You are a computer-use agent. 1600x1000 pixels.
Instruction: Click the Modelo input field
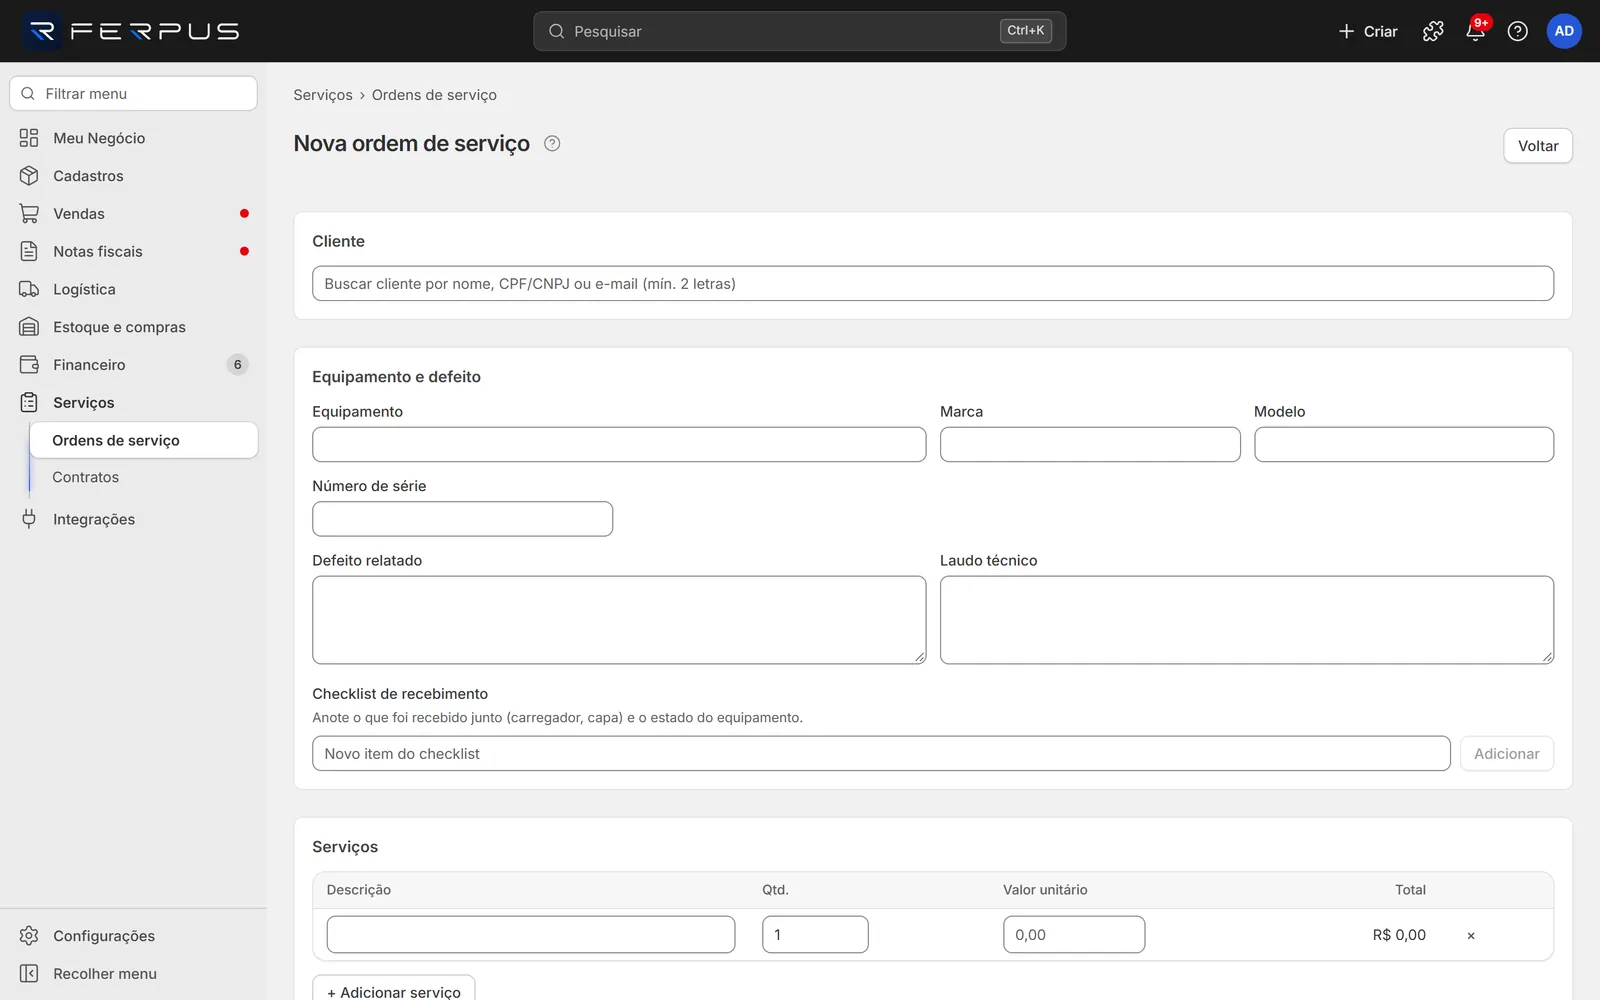pyautogui.click(x=1404, y=445)
